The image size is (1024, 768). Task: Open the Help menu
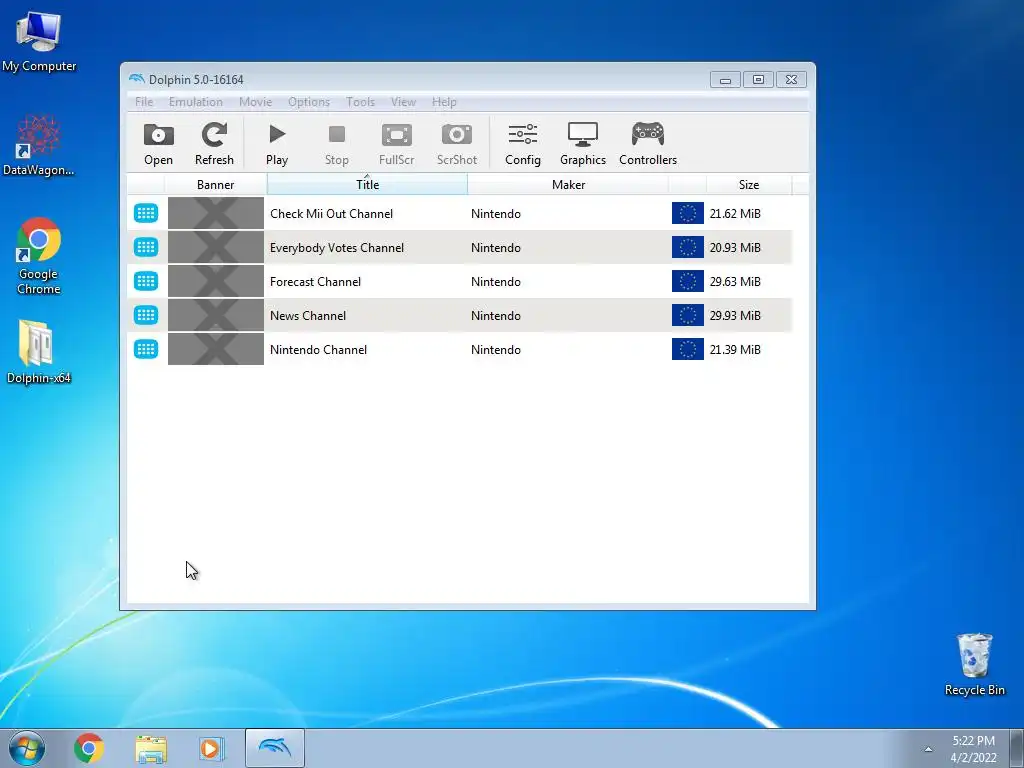coord(444,102)
